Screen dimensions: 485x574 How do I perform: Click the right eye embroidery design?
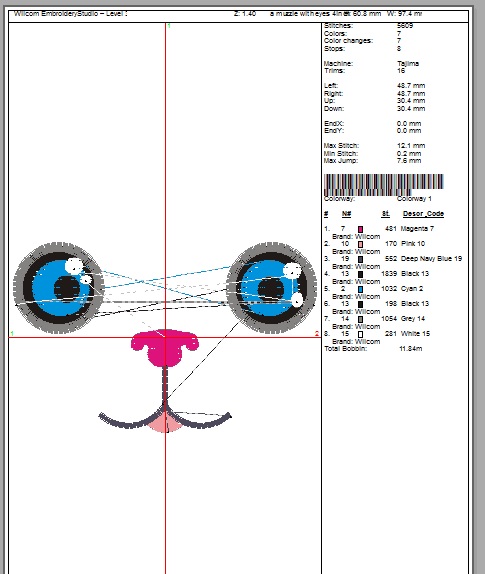[271, 288]
